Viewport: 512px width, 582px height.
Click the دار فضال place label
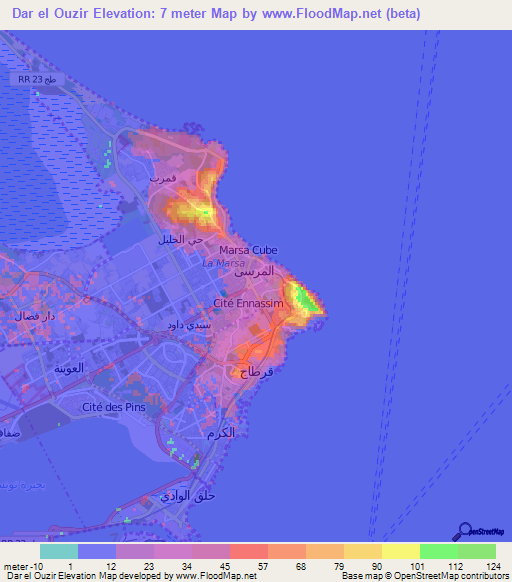pos(35,316)
